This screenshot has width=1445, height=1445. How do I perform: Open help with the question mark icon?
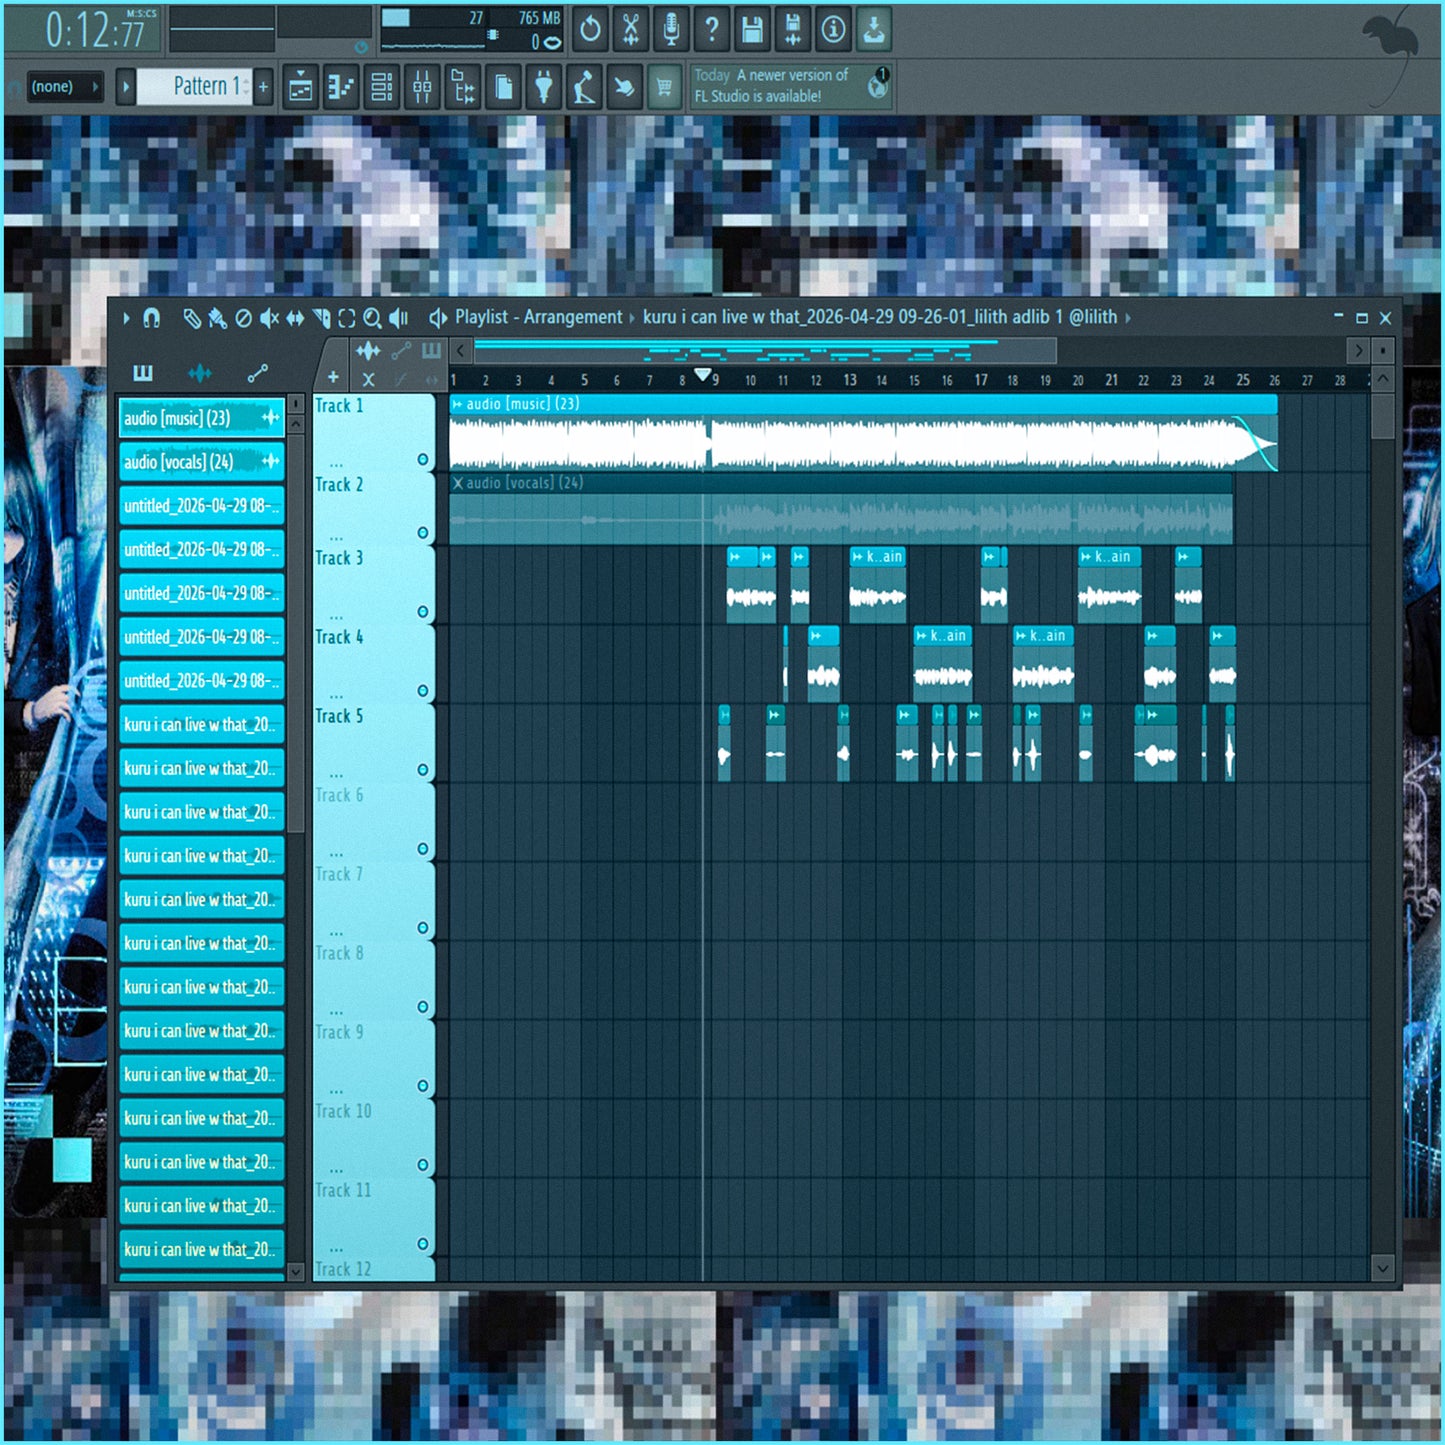click(x=712, y=30)
